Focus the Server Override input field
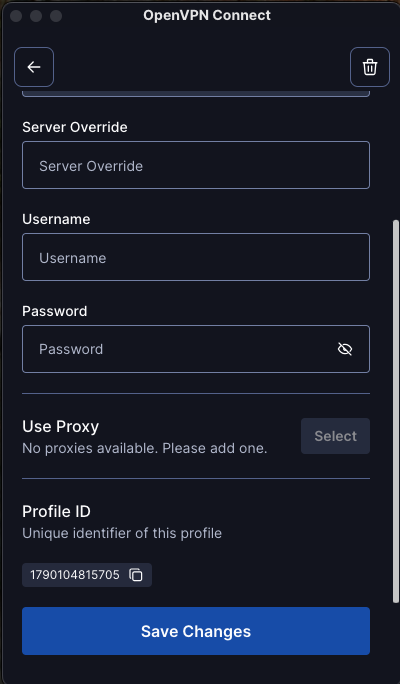The height and width of the screenshot is (684, 400). [196, 165]
